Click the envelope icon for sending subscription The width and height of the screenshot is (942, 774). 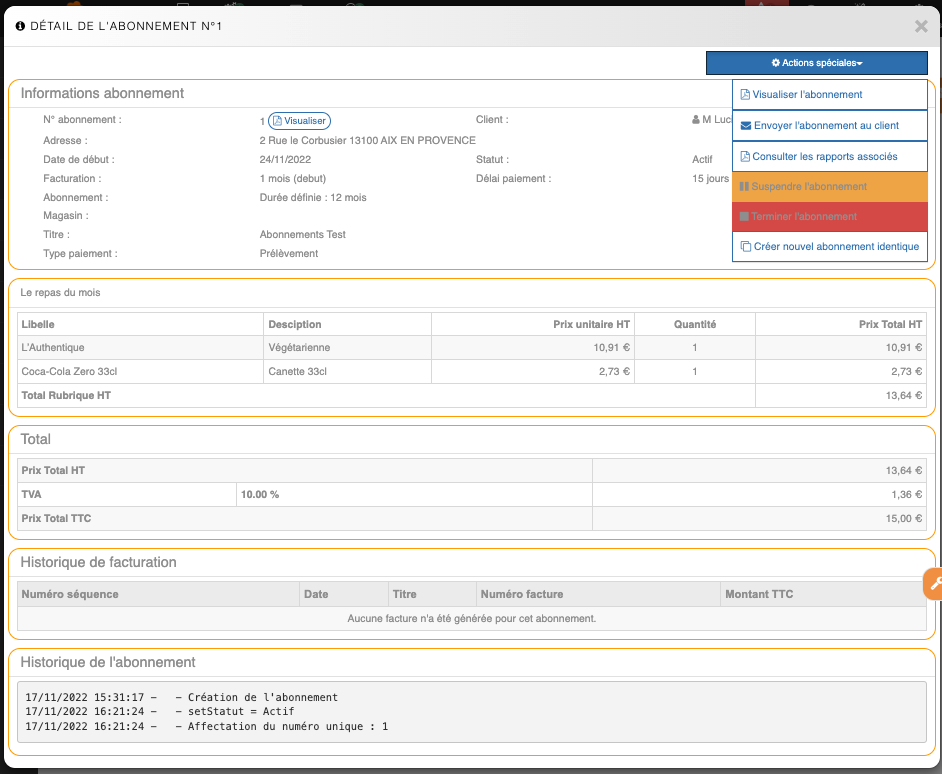pos(745,126)
